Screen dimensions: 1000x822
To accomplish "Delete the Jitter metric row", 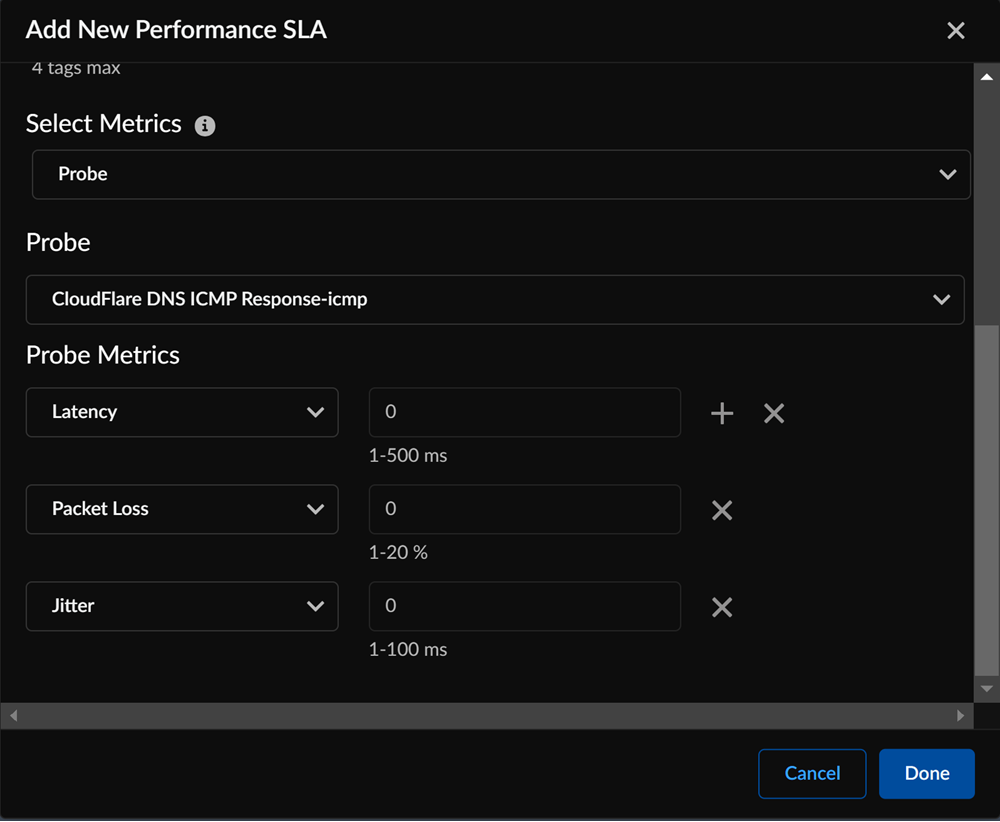I will [722, 607].
